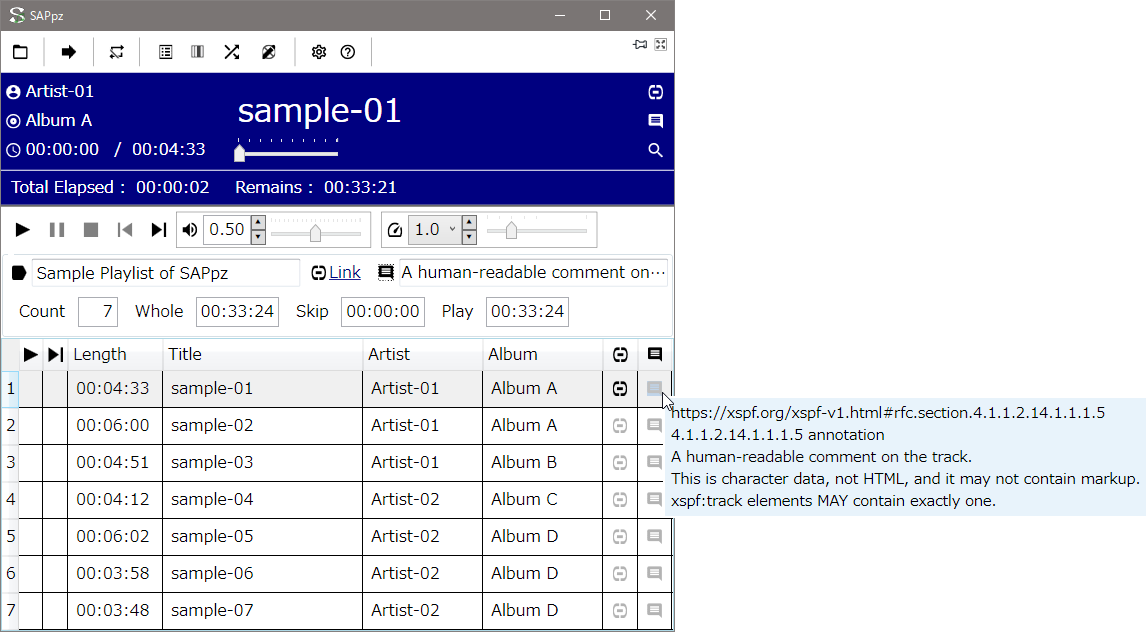Click the play-flag column header icon
Viewport: 1148px width, 632px height.
pos(31,354)
